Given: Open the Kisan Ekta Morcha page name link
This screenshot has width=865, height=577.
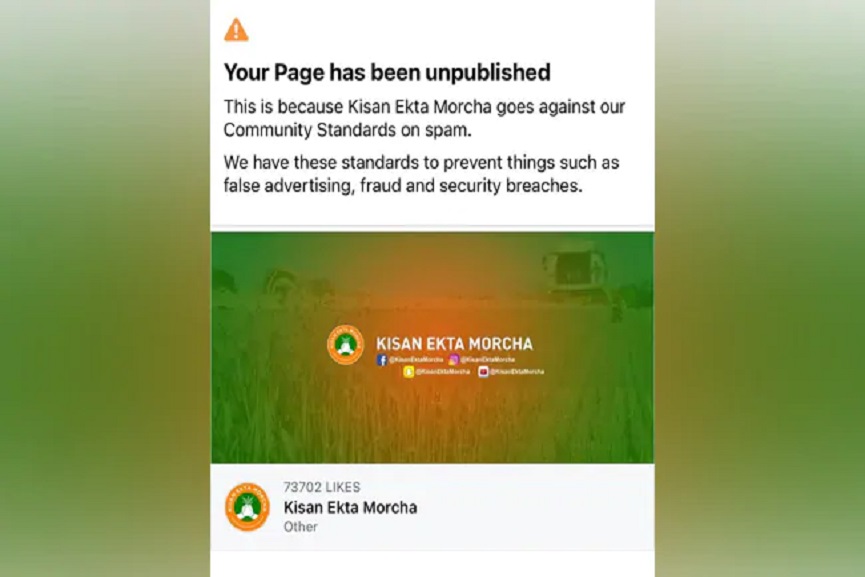Looking at the screenshot, I should [350, 507].
